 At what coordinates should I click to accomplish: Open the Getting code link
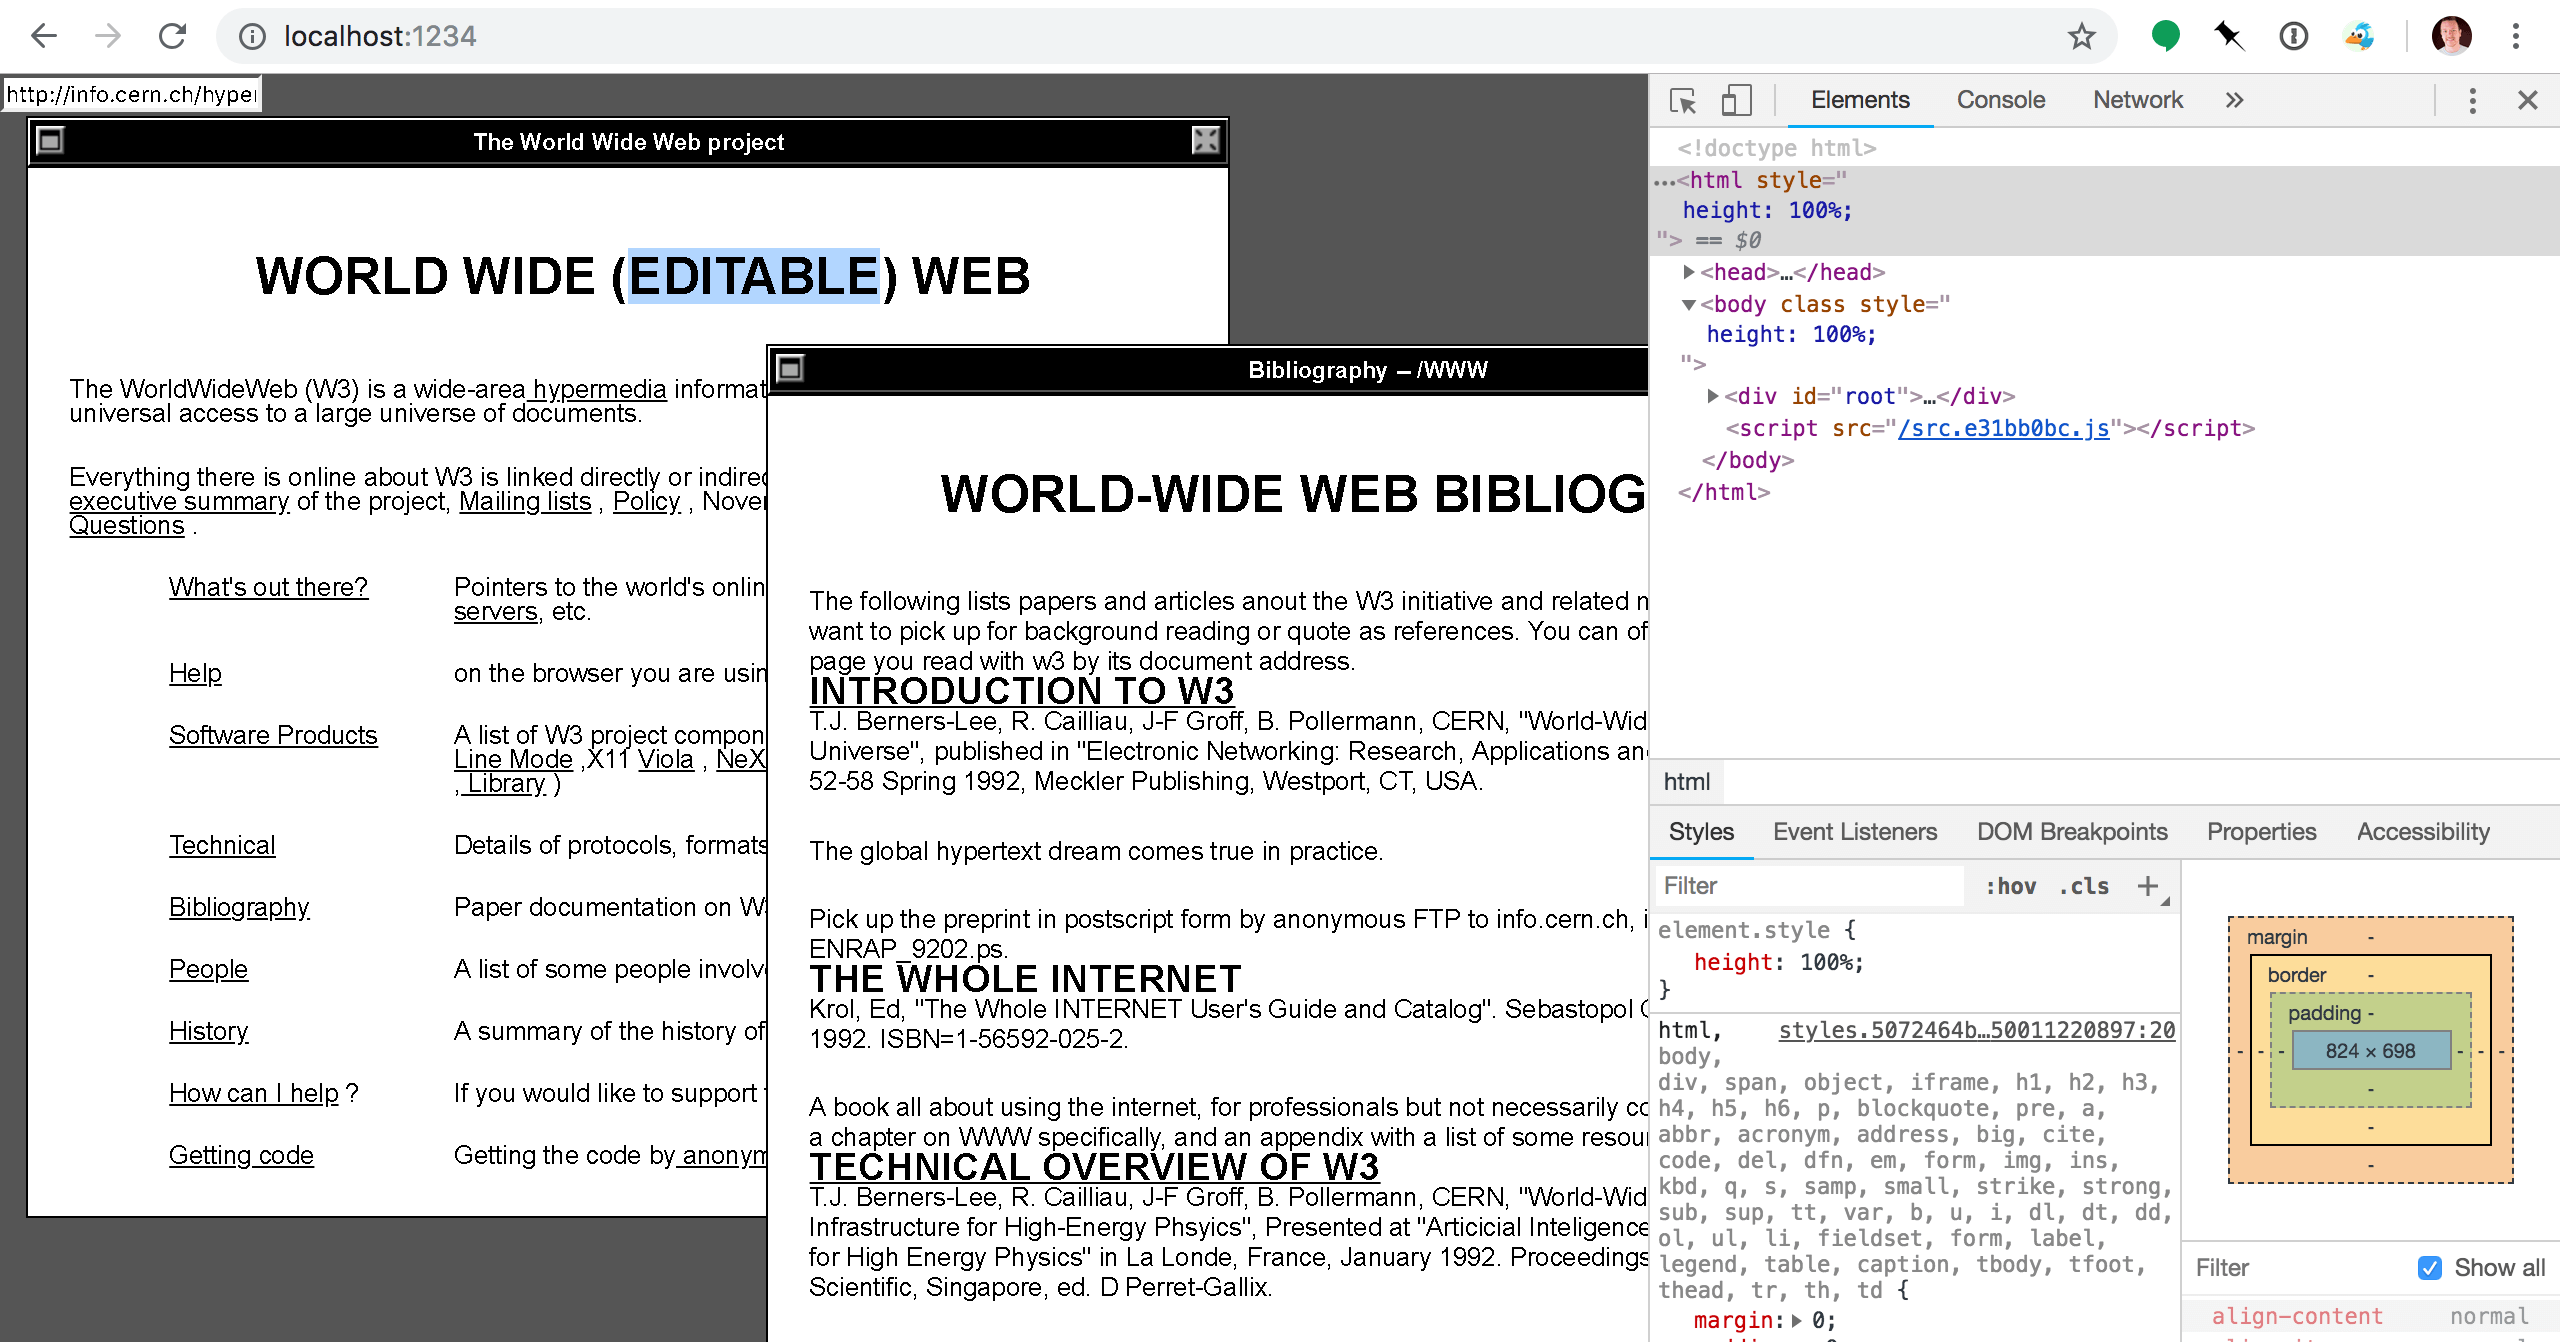coord(241,1155)
